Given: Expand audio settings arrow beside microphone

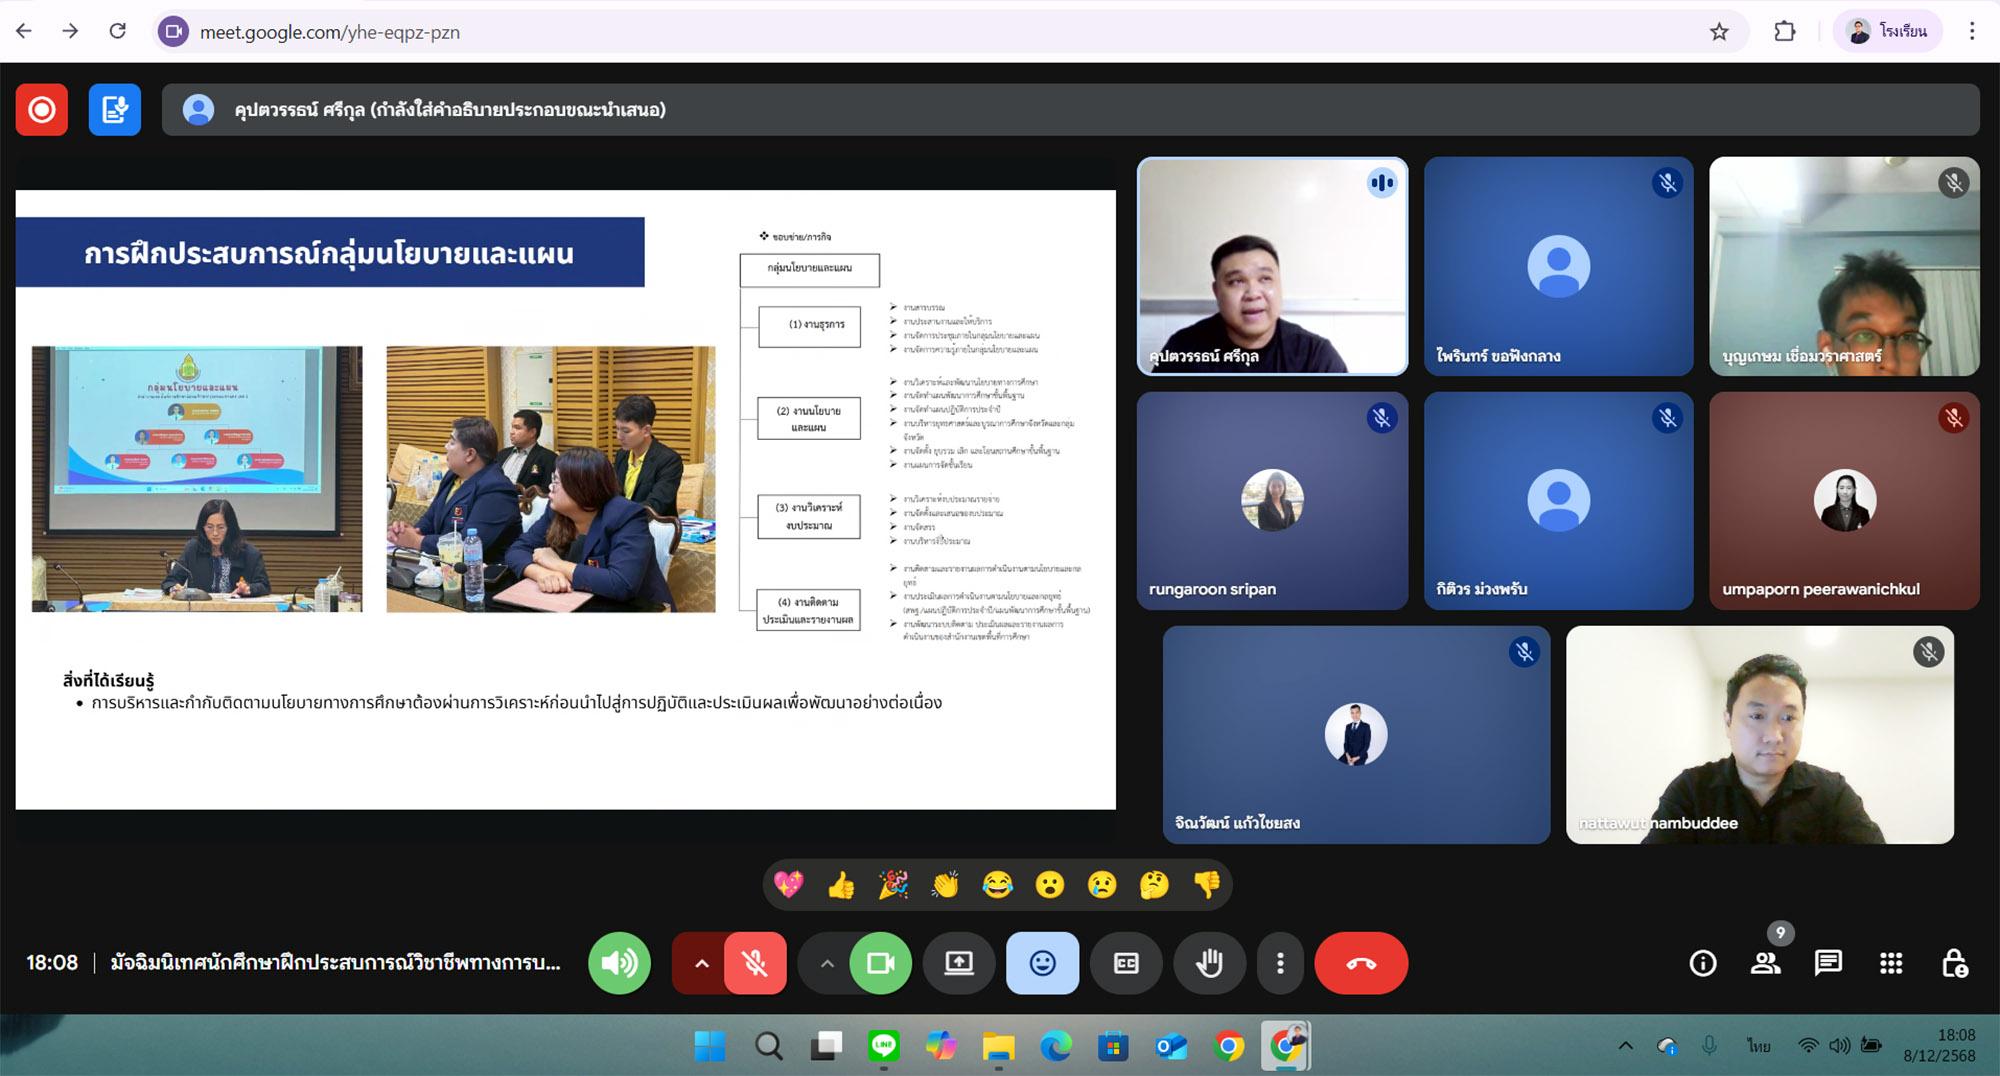Looking at the screenshot, I should pyautogui.click(x=701, y=963).
